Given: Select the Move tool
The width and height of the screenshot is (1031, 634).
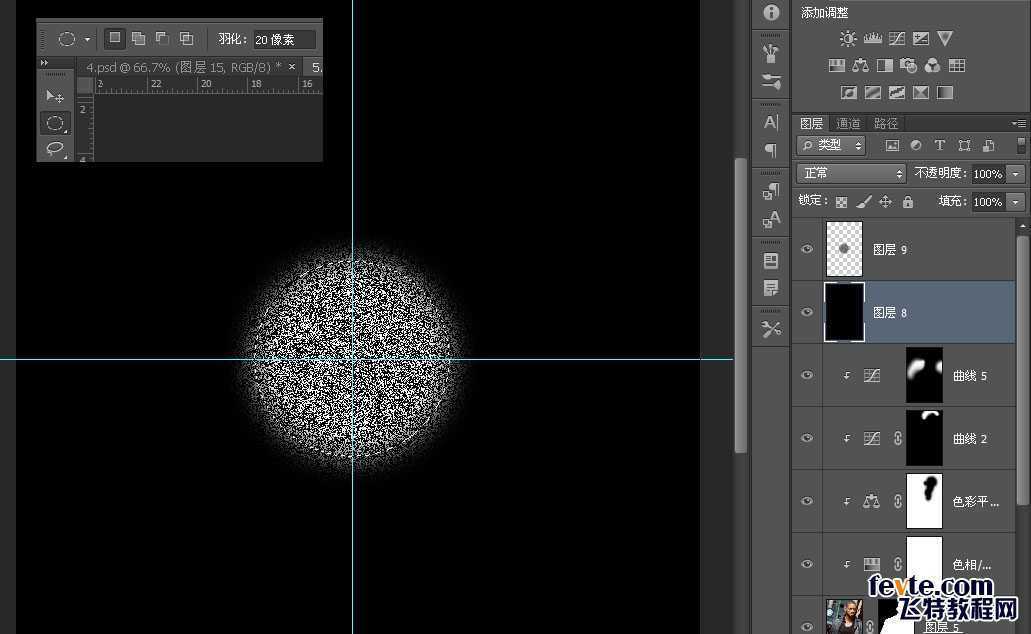Looking at the screenshot, I should click(55, 97).
